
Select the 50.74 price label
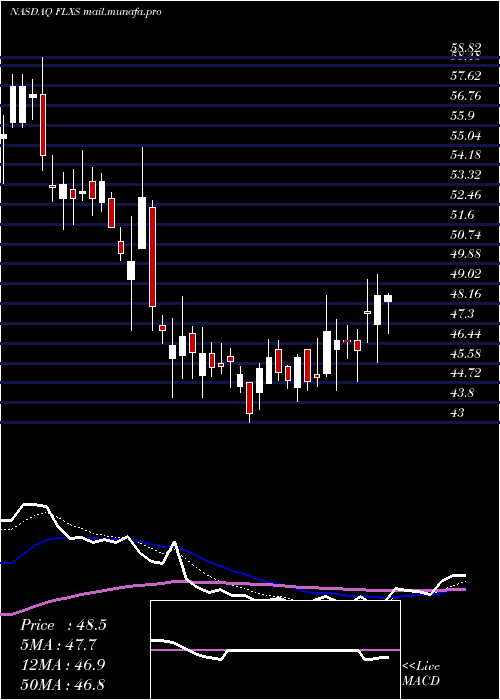click(466, 234)
